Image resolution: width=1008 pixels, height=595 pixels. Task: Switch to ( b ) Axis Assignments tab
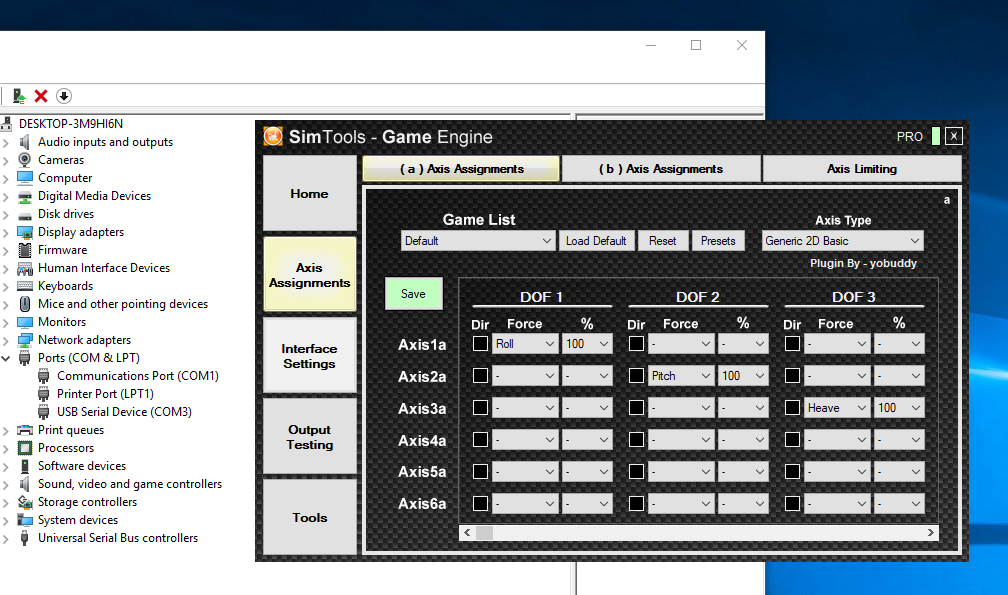(661, 169)
